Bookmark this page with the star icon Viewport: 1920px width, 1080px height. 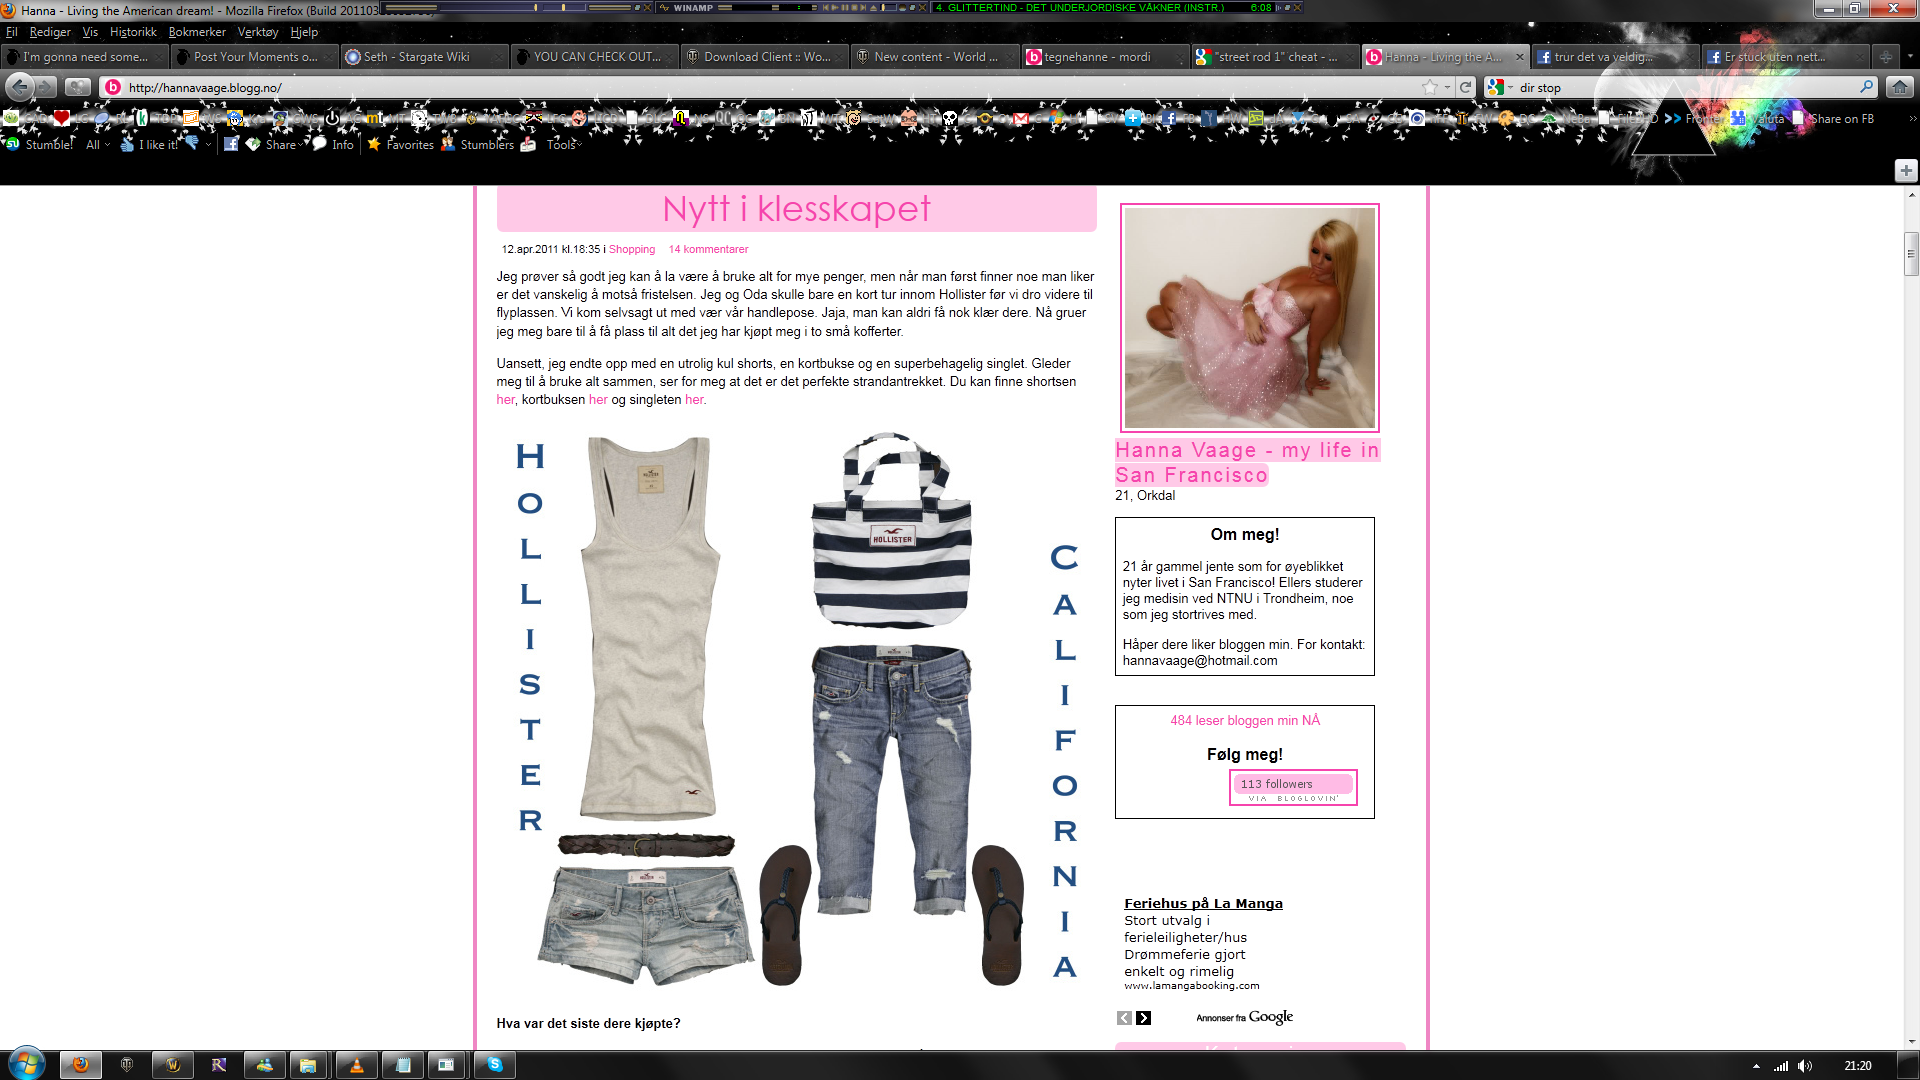coord(1430,87)
